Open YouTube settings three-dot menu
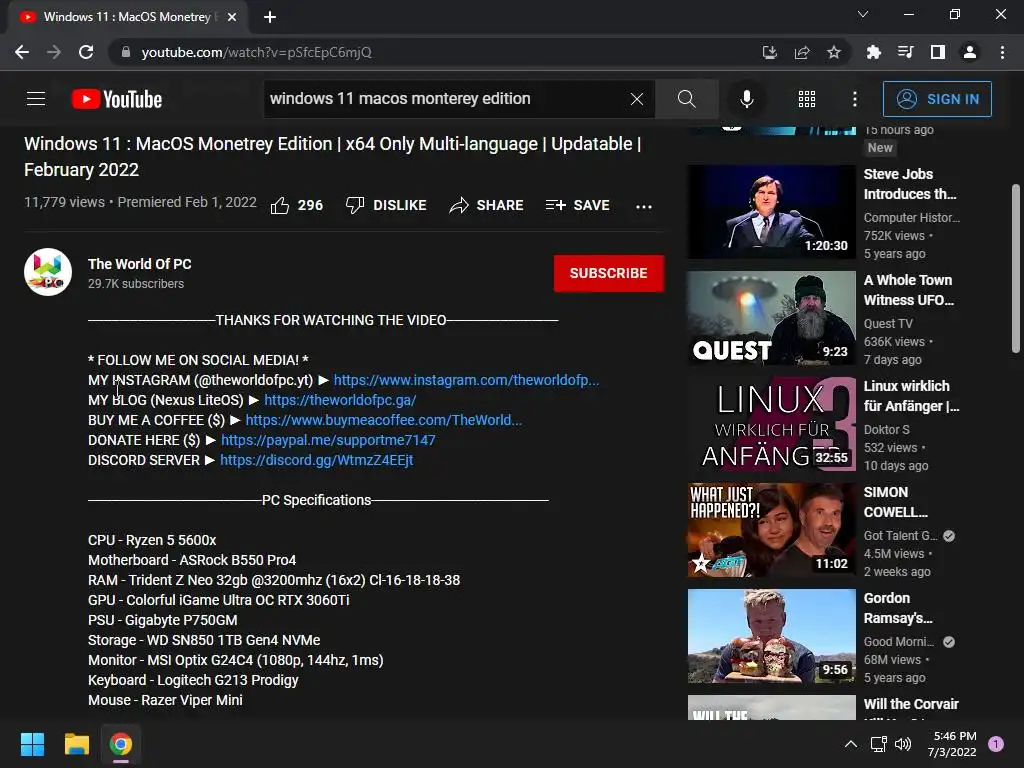Viewport: 1024px width, 768px height. 854,99
